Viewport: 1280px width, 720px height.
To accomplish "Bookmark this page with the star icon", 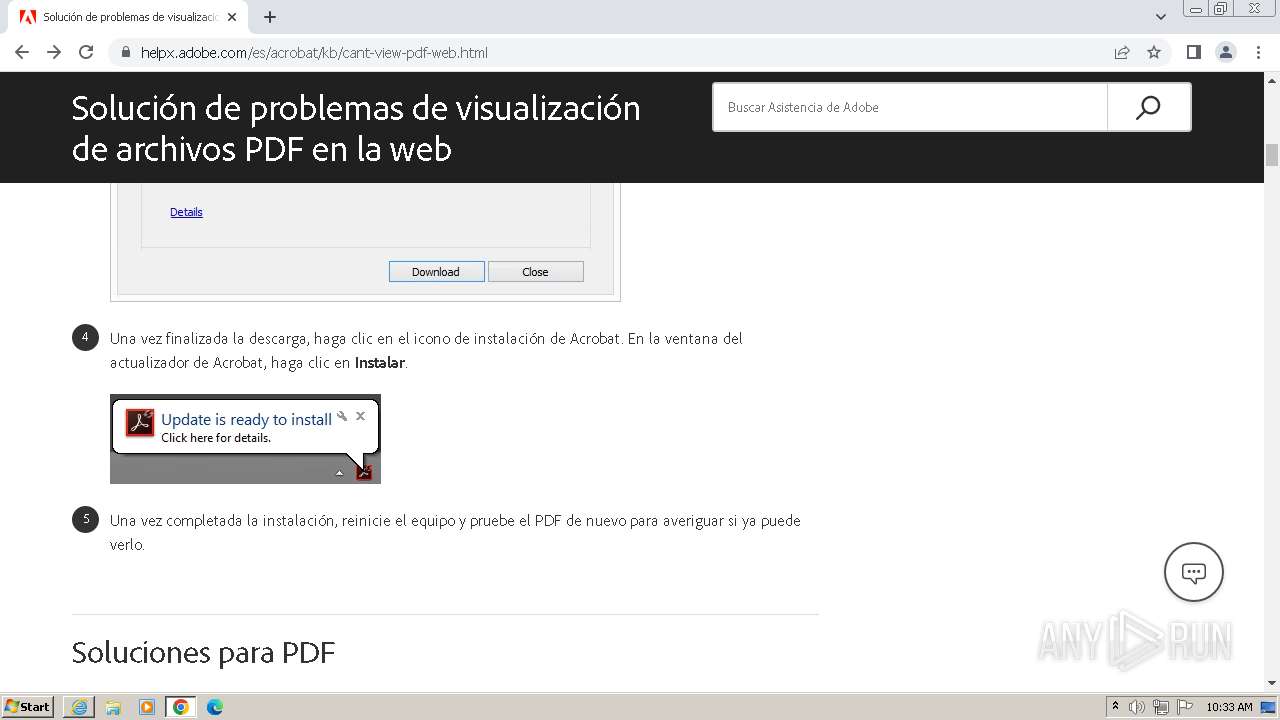I will click(1154, 52).
